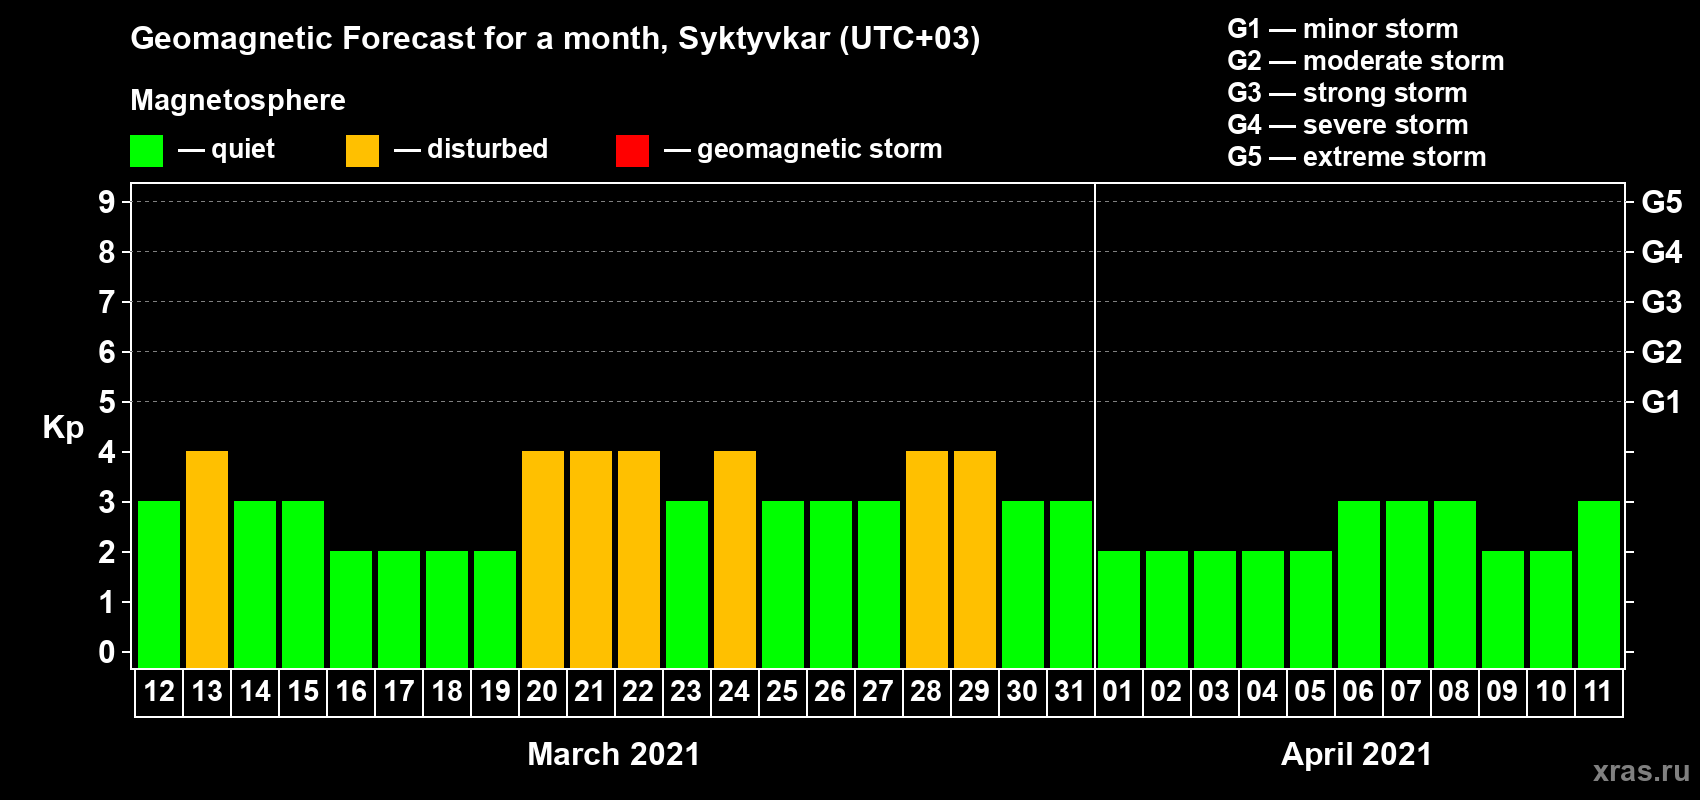1700x800 pixels.
Task: Click the Kp axis value 5
Action: (107, 402)
